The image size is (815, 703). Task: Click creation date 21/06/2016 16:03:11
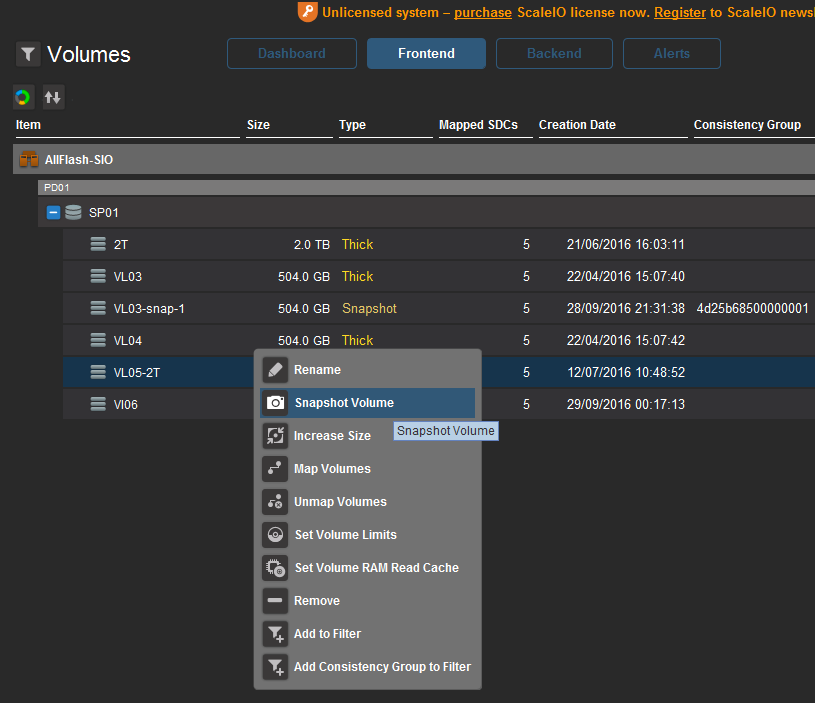point(625,244)
